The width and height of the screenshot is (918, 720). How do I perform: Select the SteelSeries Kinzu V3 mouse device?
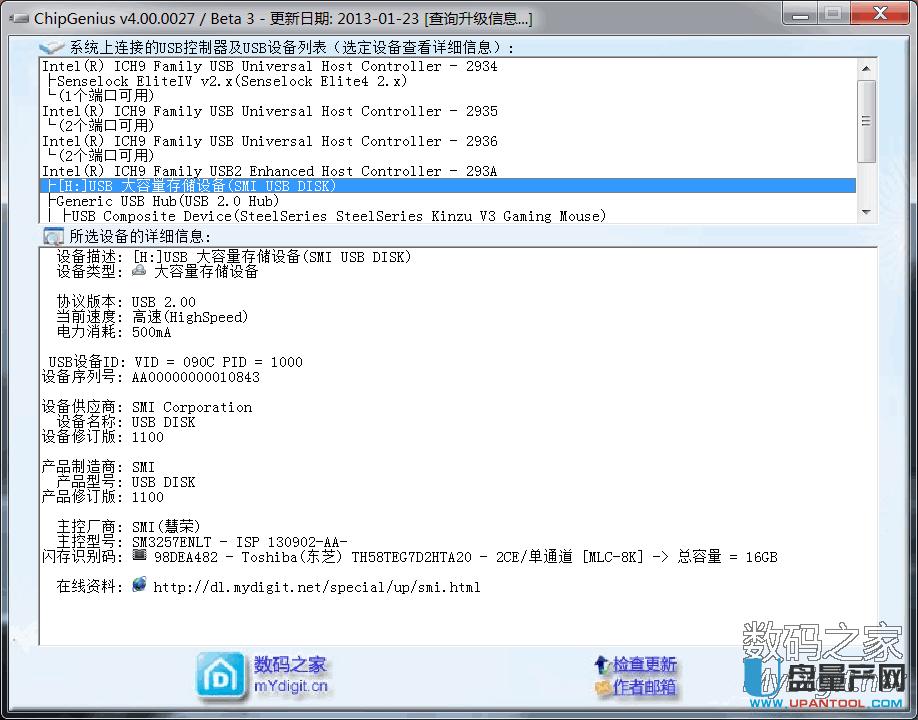click(339, 216)
